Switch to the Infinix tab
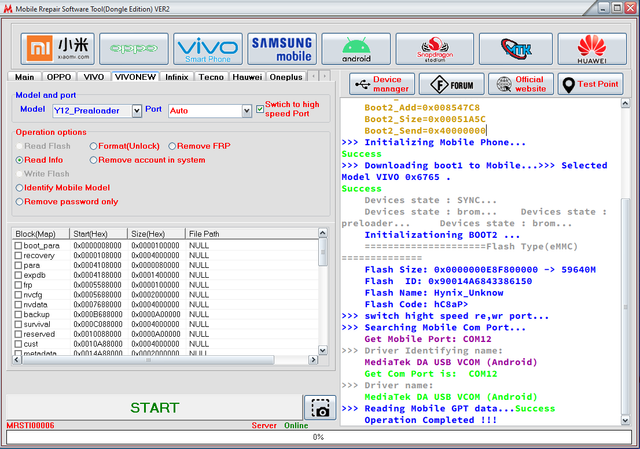The image size is (640, 449). point(177,77)
